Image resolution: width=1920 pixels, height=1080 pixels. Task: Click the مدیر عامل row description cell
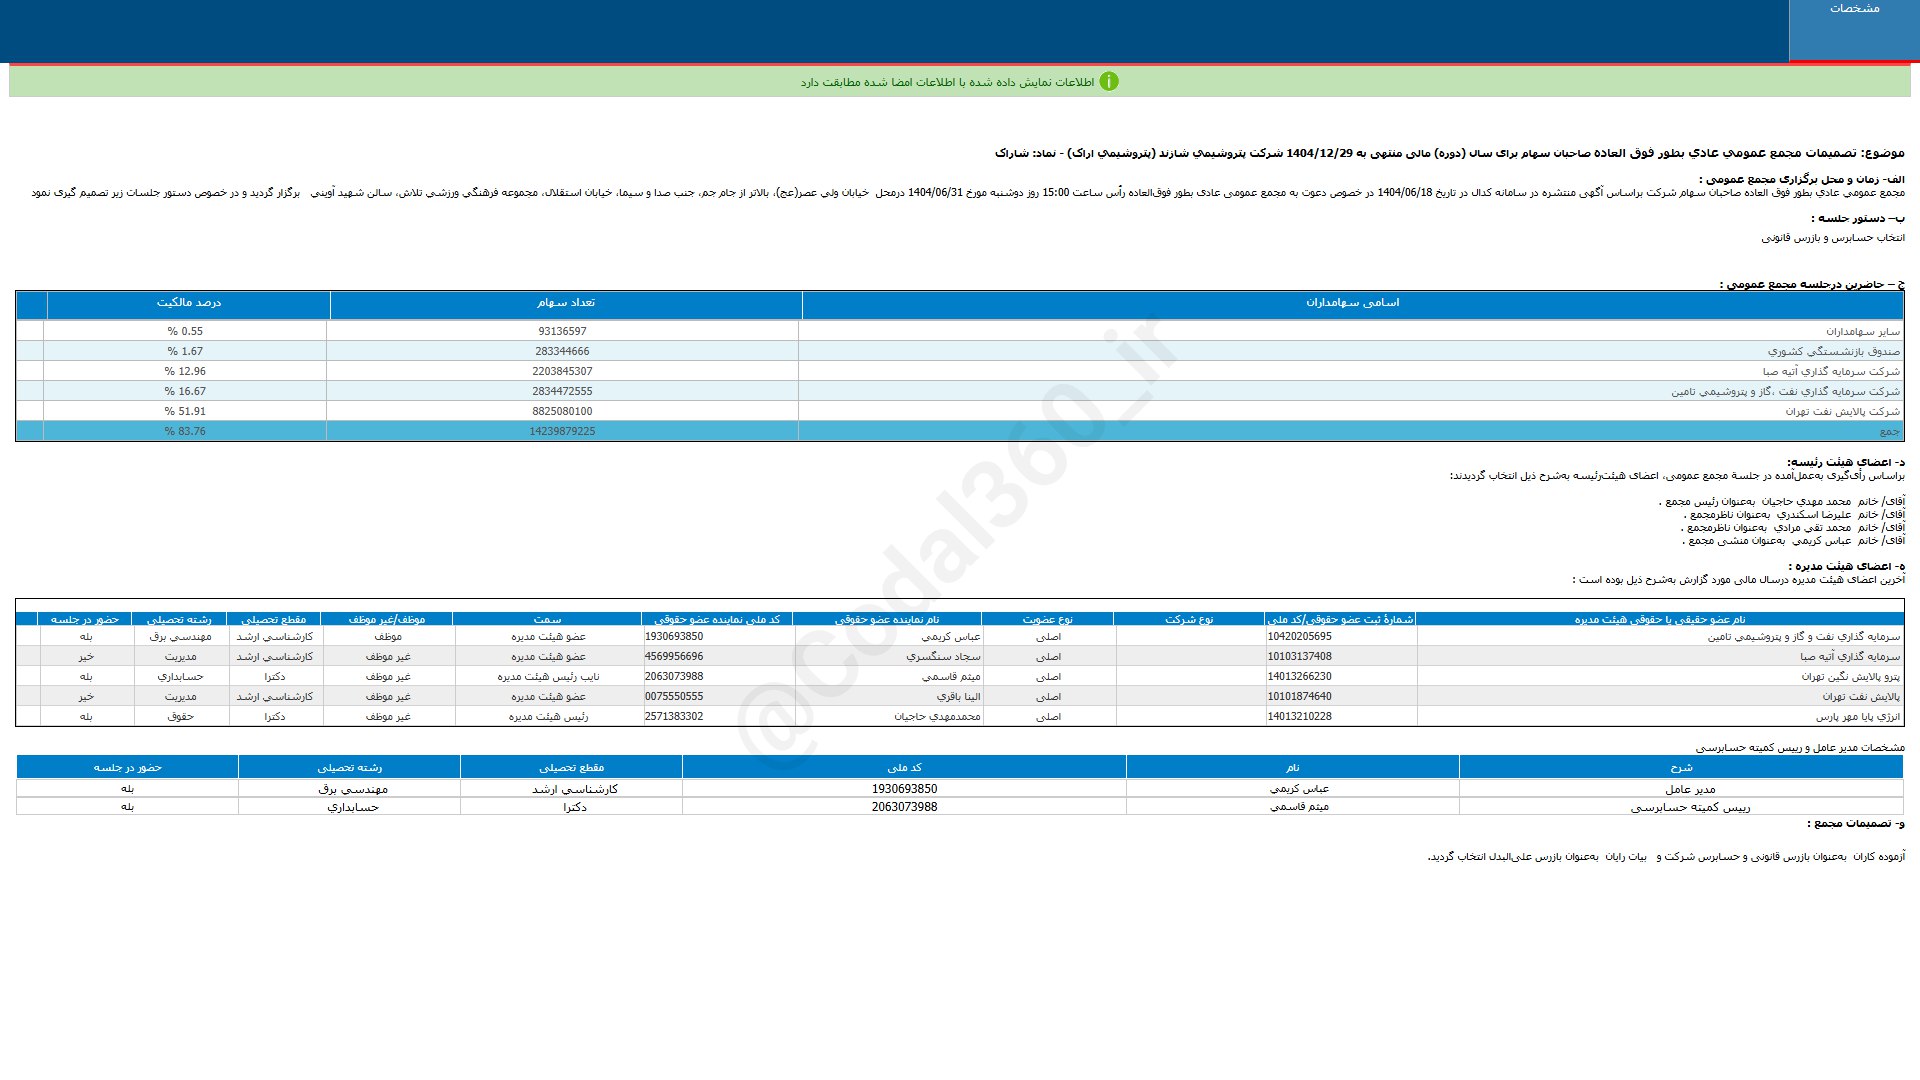point(1690,789)
